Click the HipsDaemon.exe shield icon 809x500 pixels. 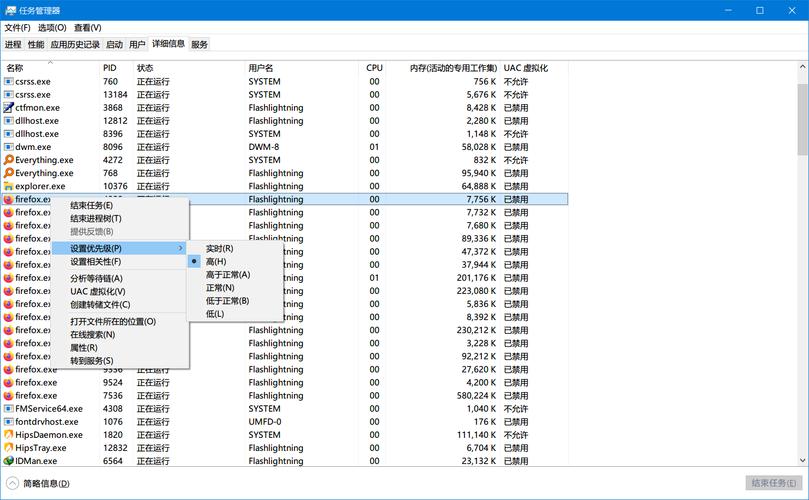point(8,434)
